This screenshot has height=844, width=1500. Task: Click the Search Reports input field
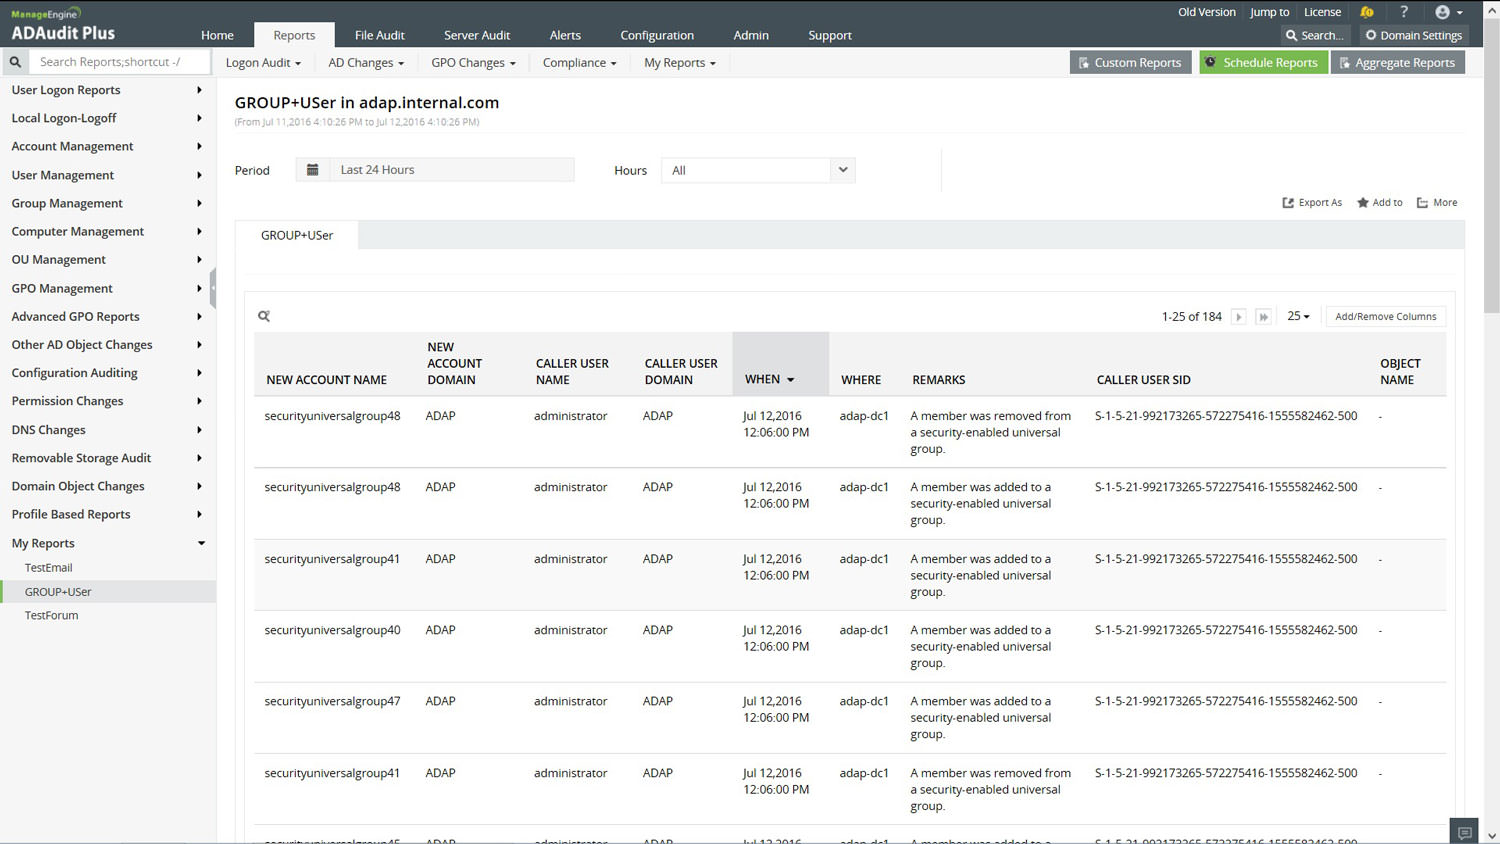pyautogui.click(x=120, y=62)
